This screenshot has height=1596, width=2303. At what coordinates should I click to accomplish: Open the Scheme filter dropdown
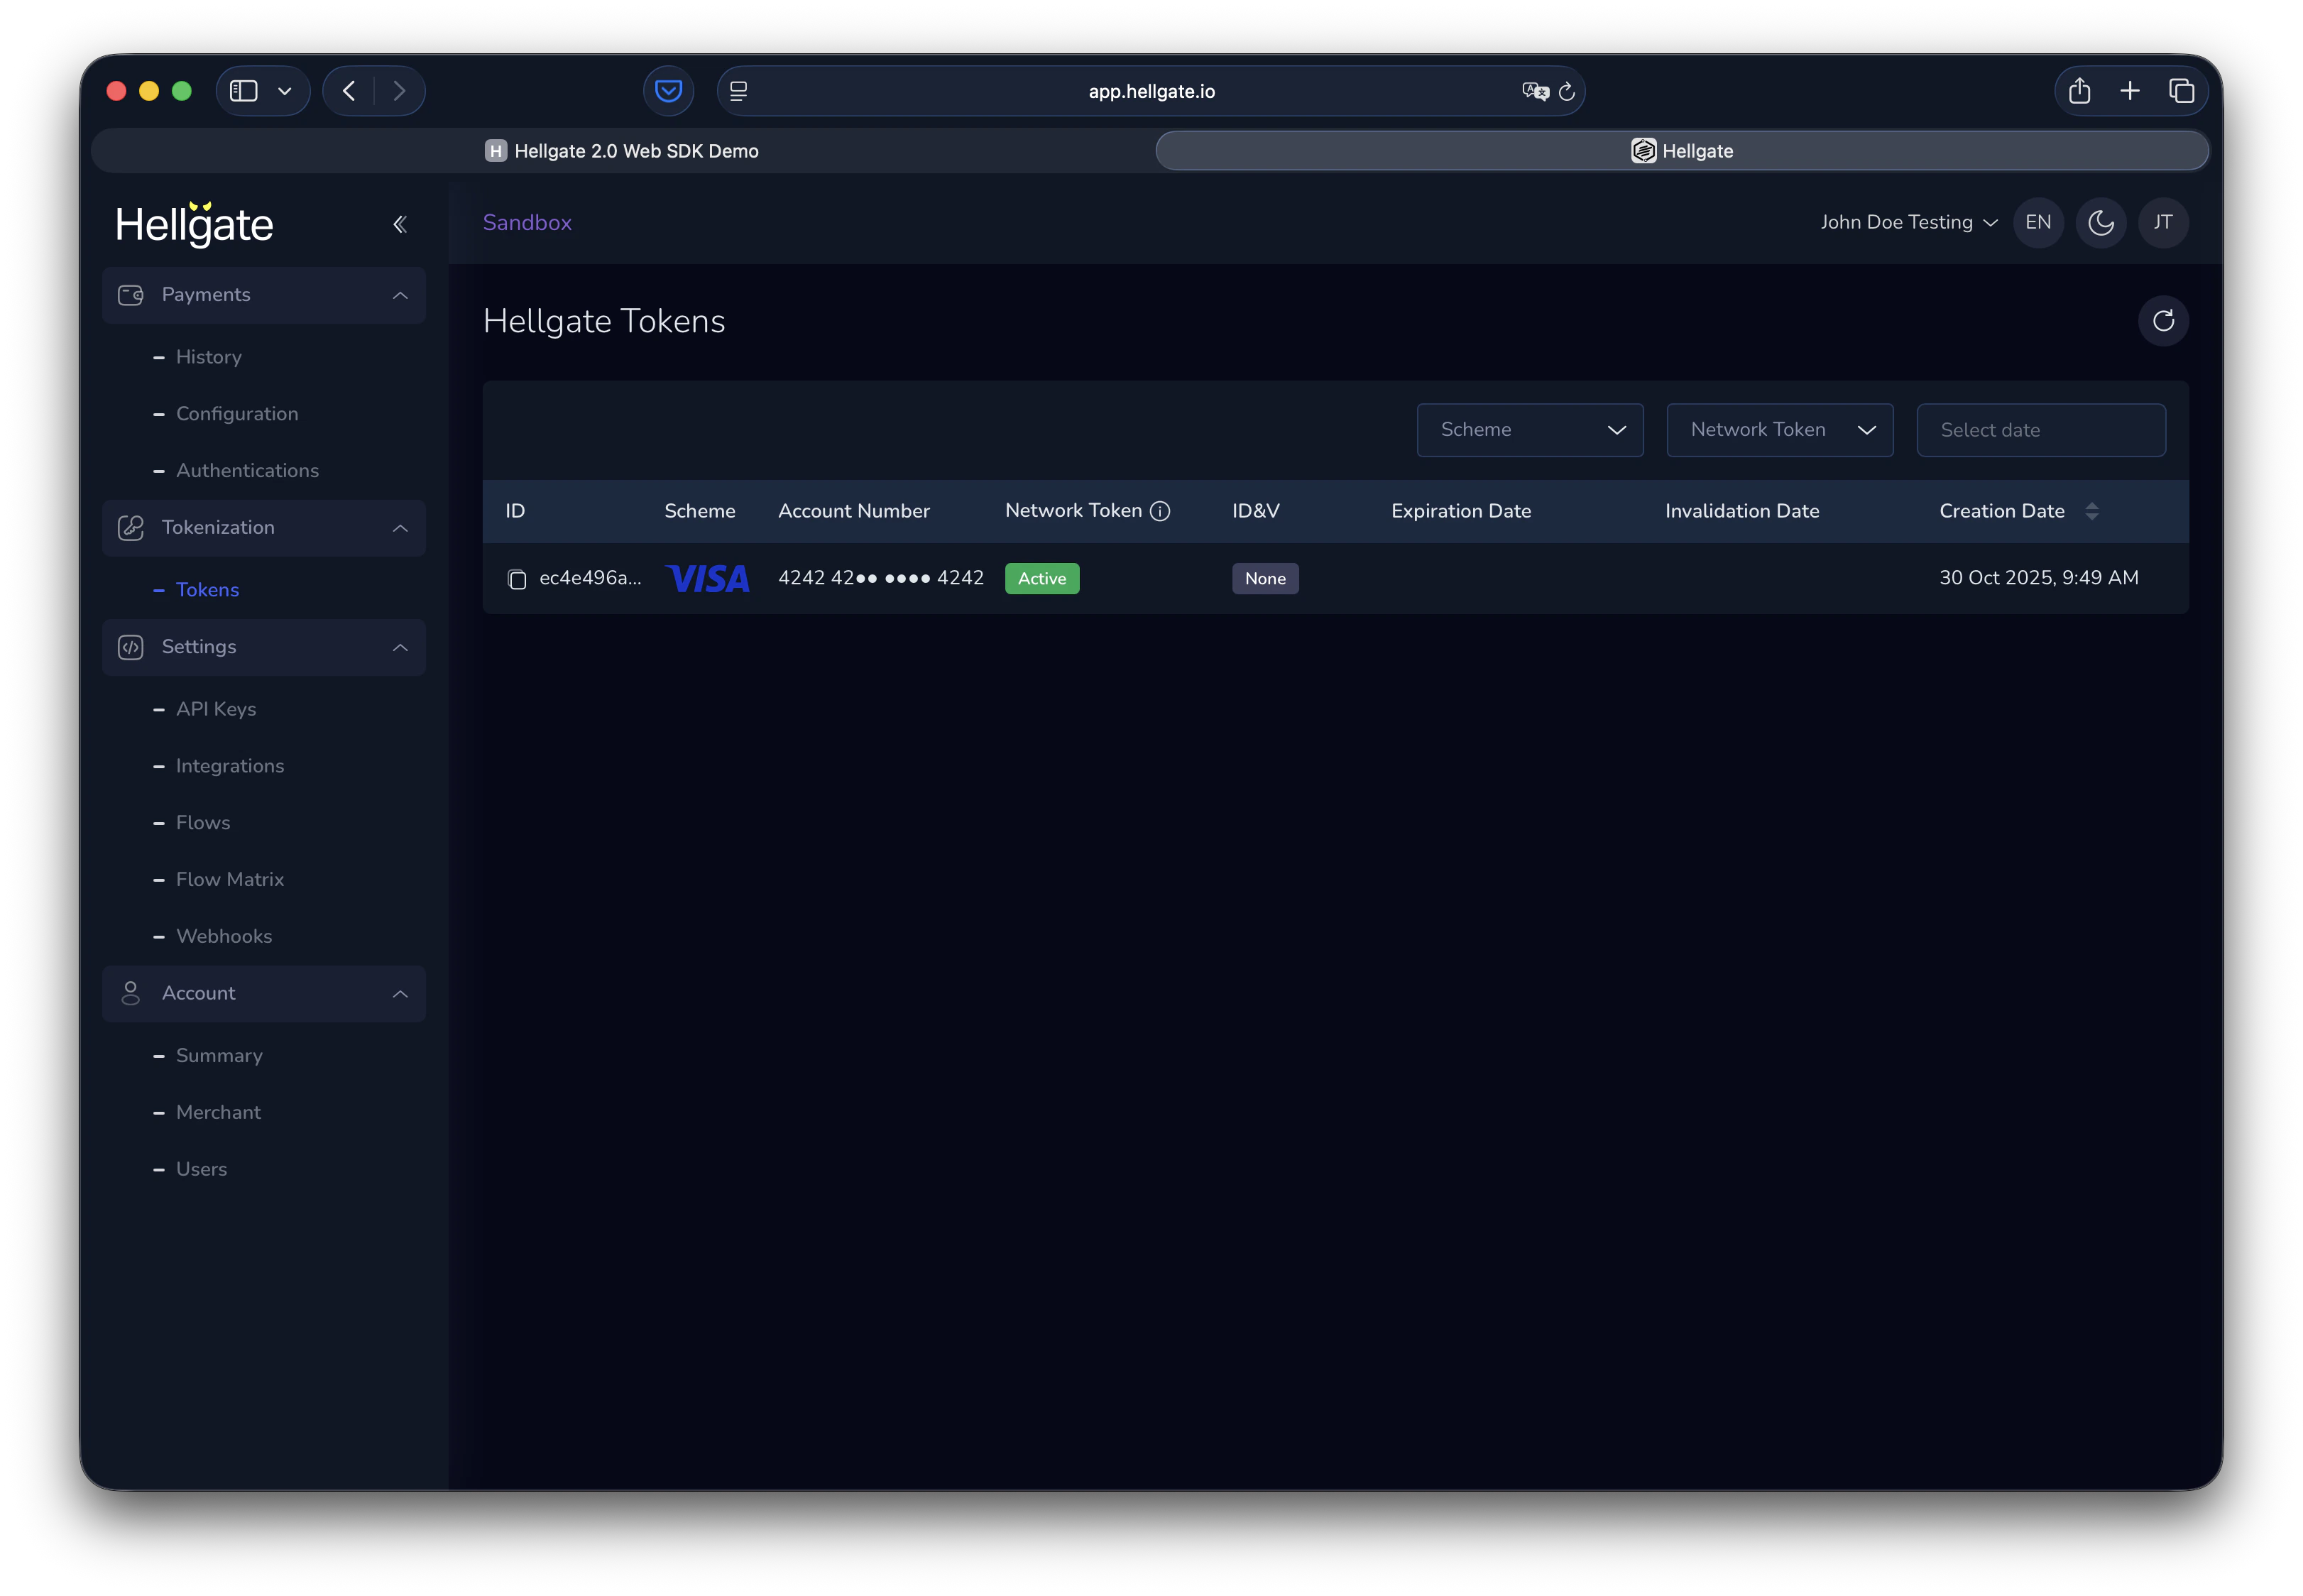pos(1530,430)
